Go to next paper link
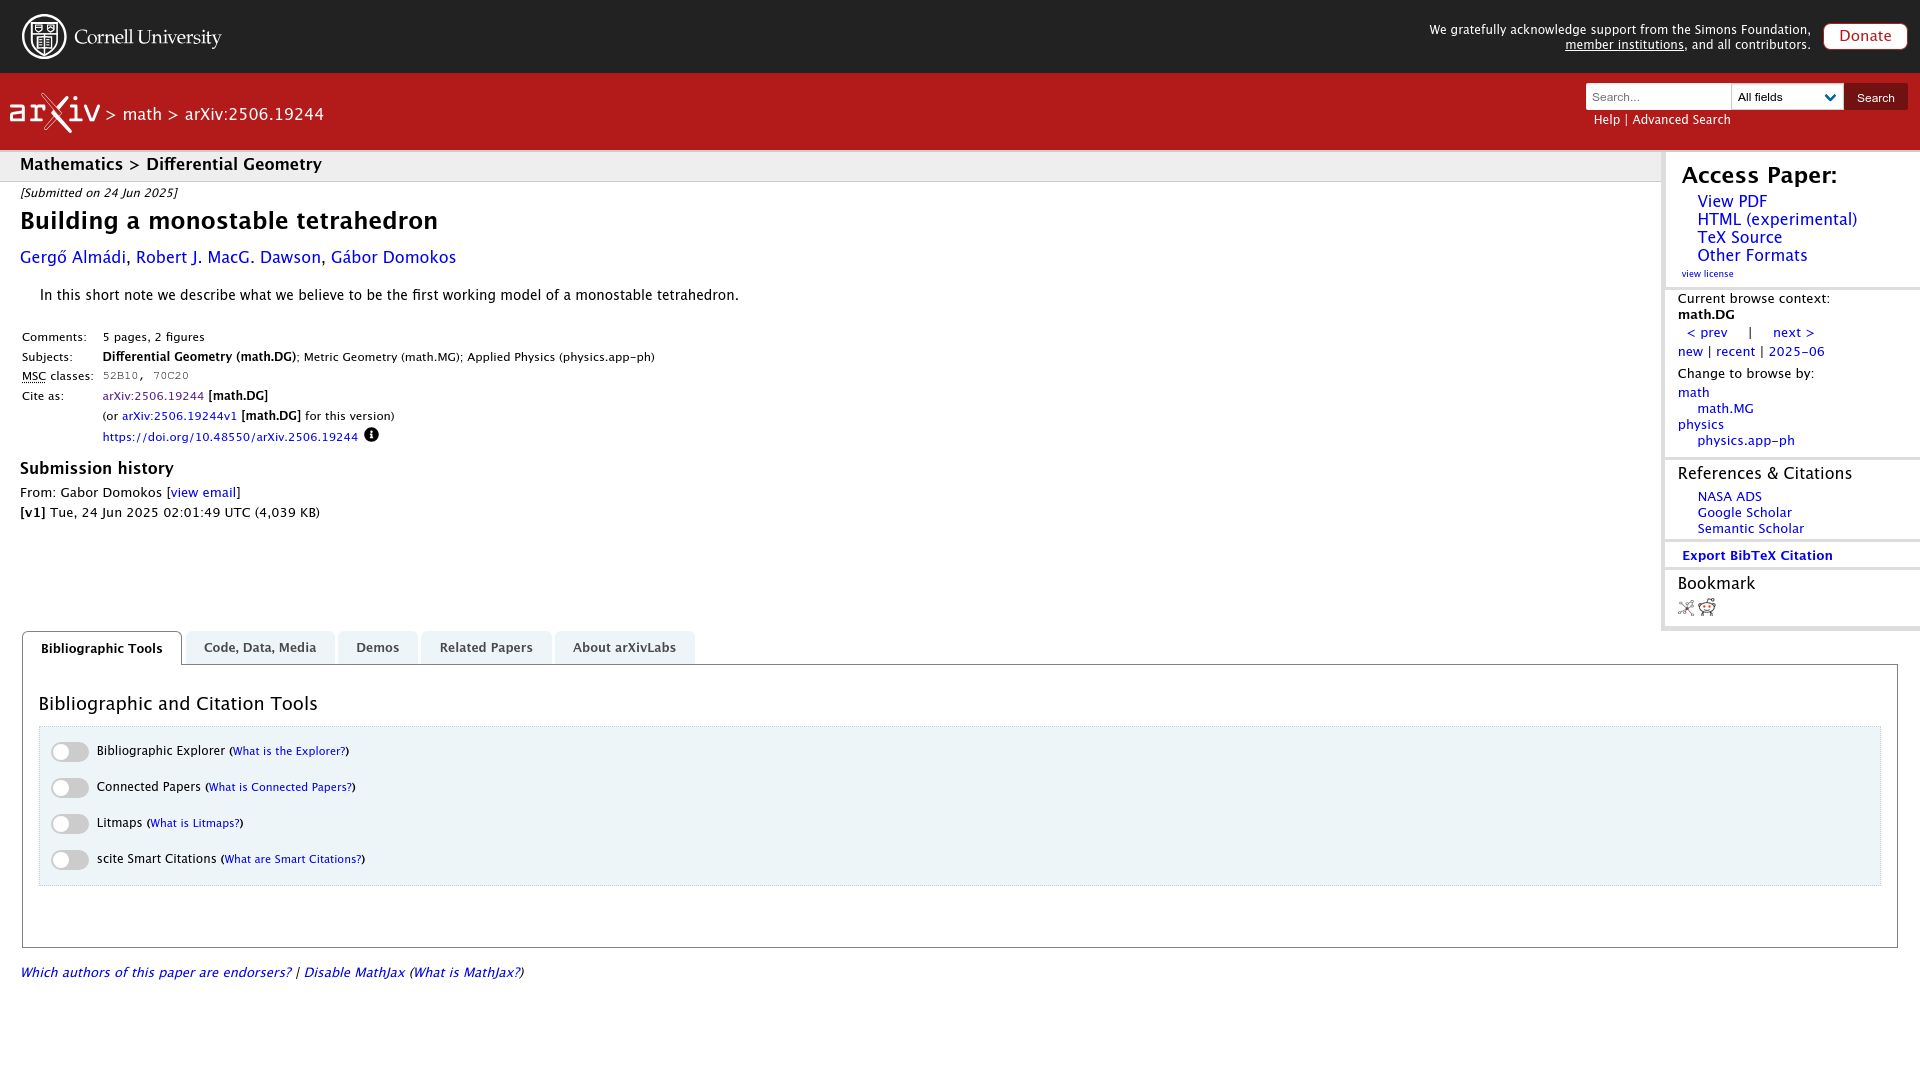The image size is (1920, 1080). coord(1793,333)
